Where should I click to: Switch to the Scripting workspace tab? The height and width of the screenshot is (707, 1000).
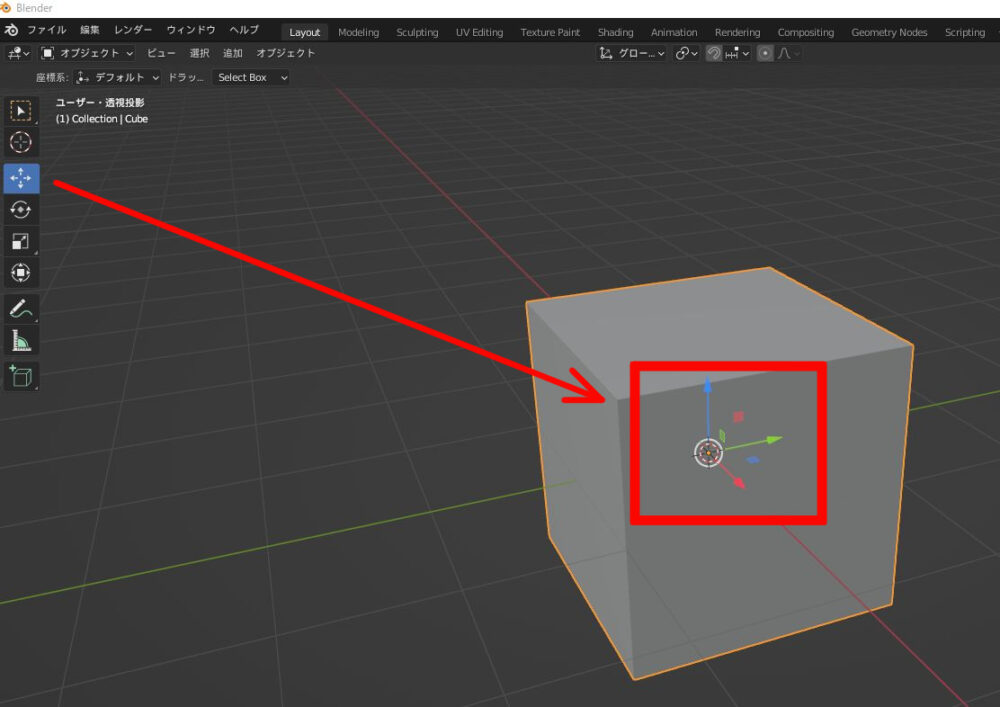coord(964,33)
